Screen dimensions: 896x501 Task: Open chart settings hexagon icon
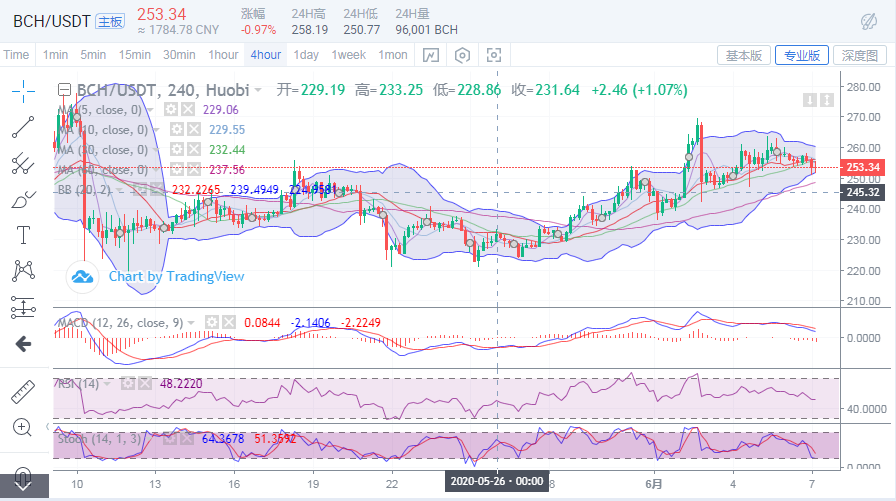[462, 55]
